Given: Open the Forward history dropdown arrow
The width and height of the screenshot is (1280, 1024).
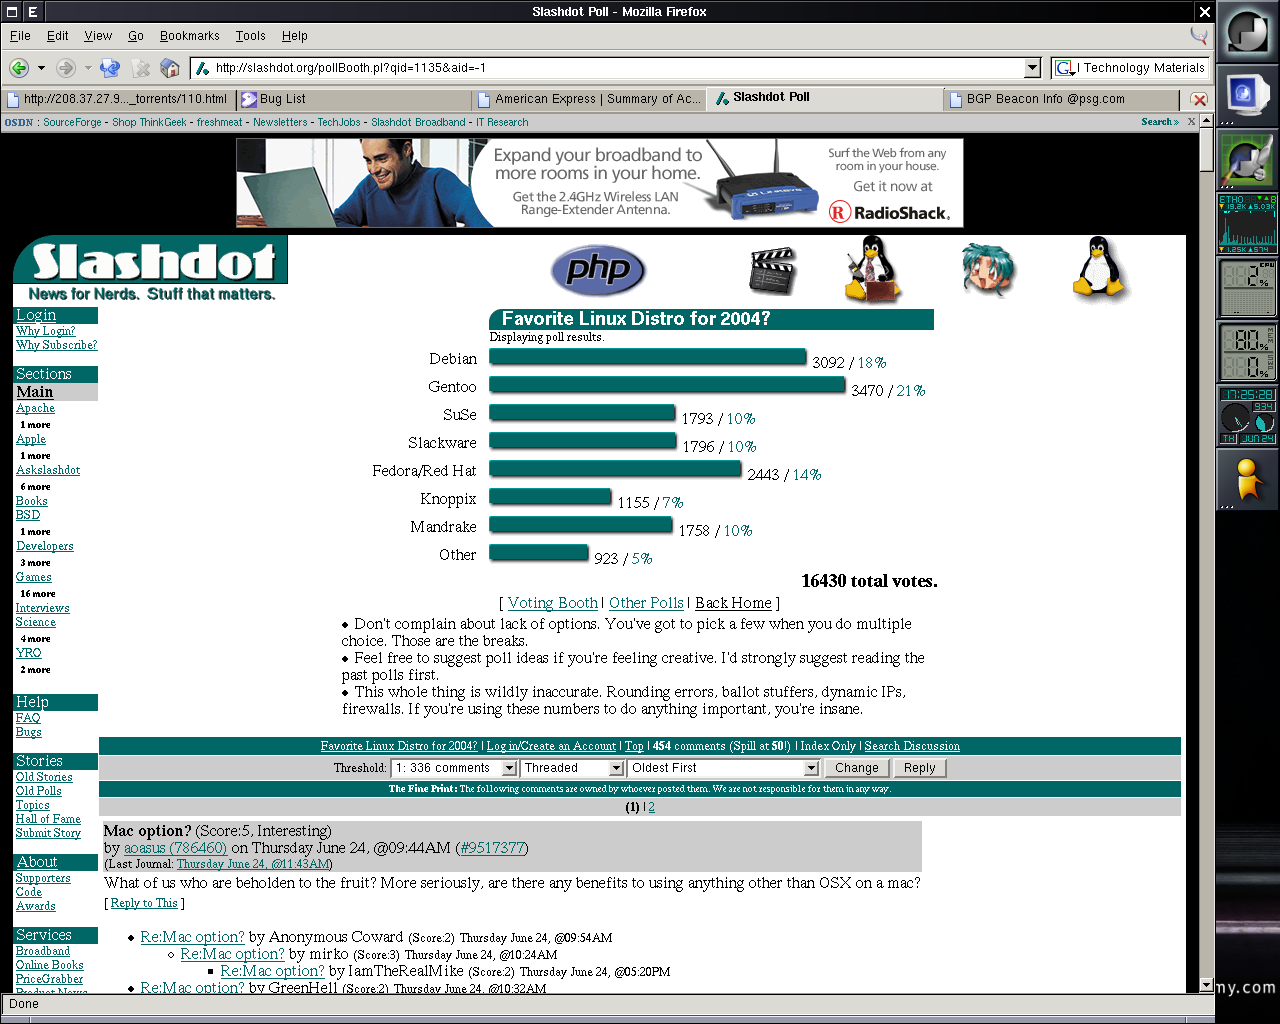Looking at the screenshot, I should coord(88,68).
